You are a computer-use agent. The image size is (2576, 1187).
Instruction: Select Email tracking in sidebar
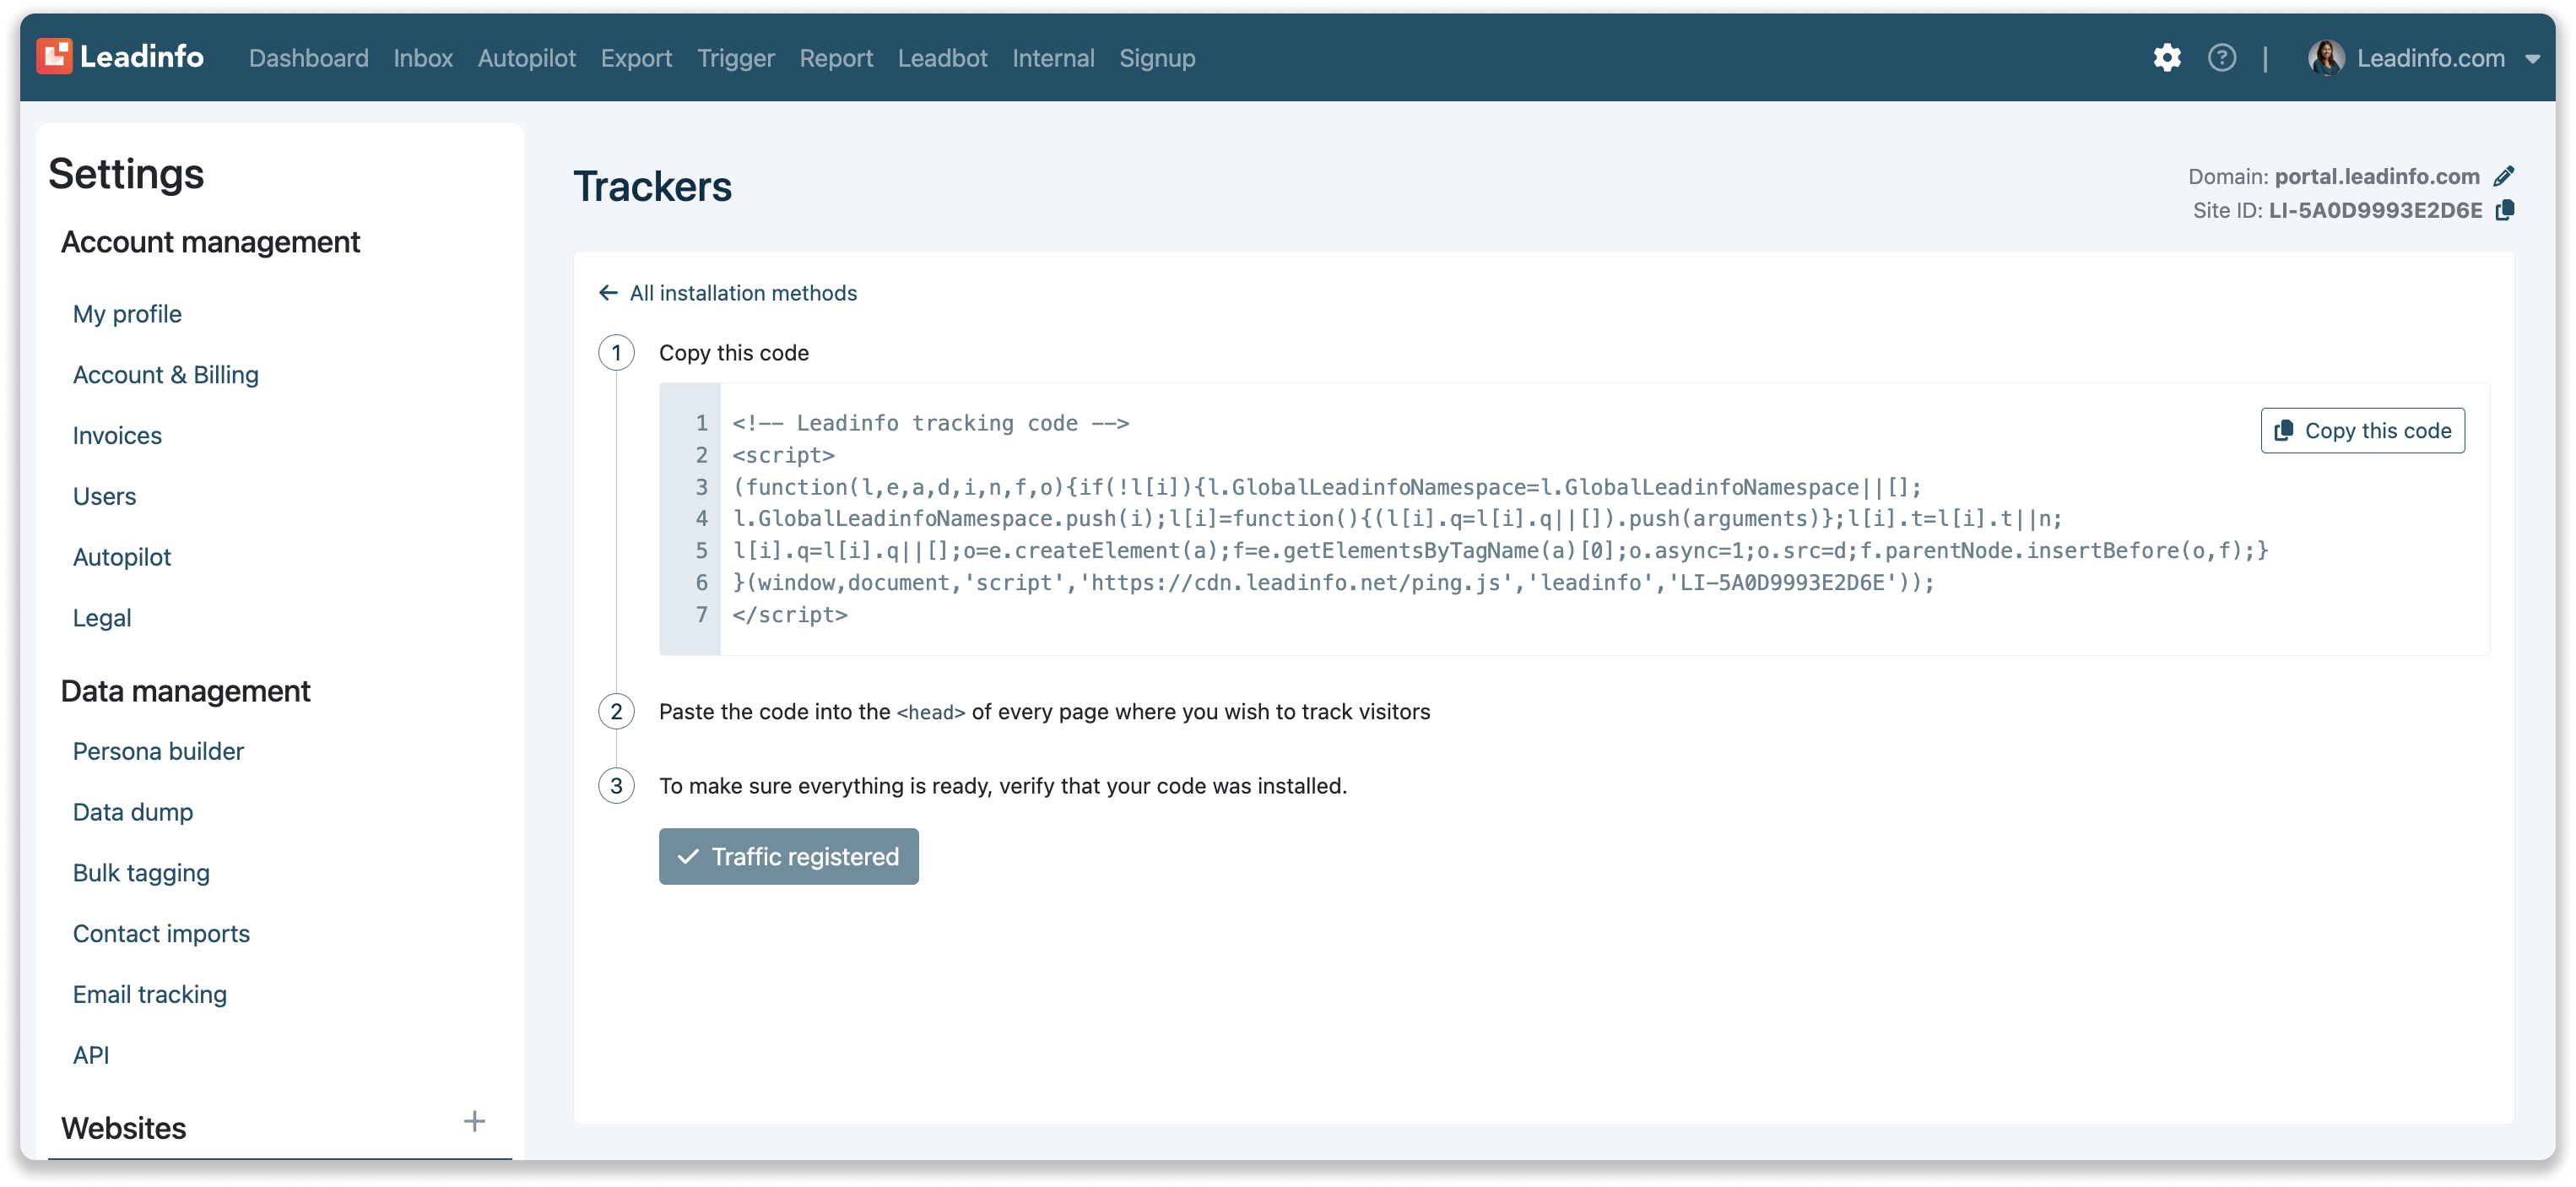[149, 994]
